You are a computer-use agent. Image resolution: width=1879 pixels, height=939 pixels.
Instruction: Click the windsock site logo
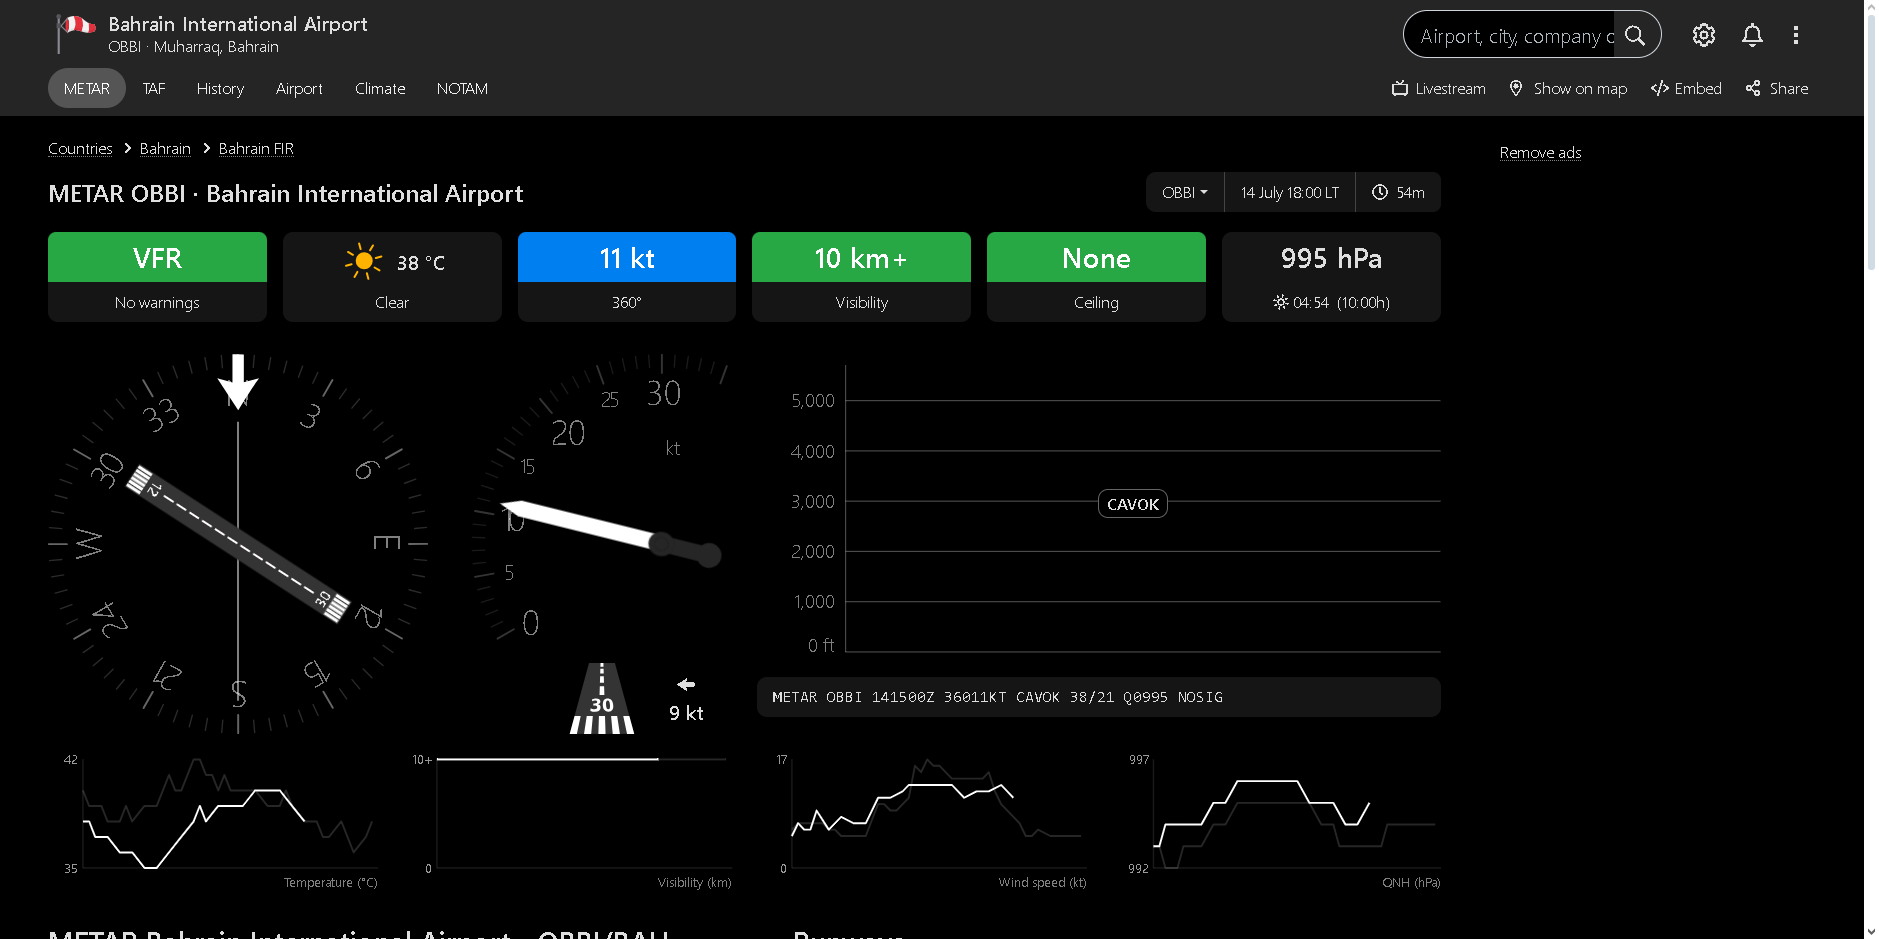[76, 33]
